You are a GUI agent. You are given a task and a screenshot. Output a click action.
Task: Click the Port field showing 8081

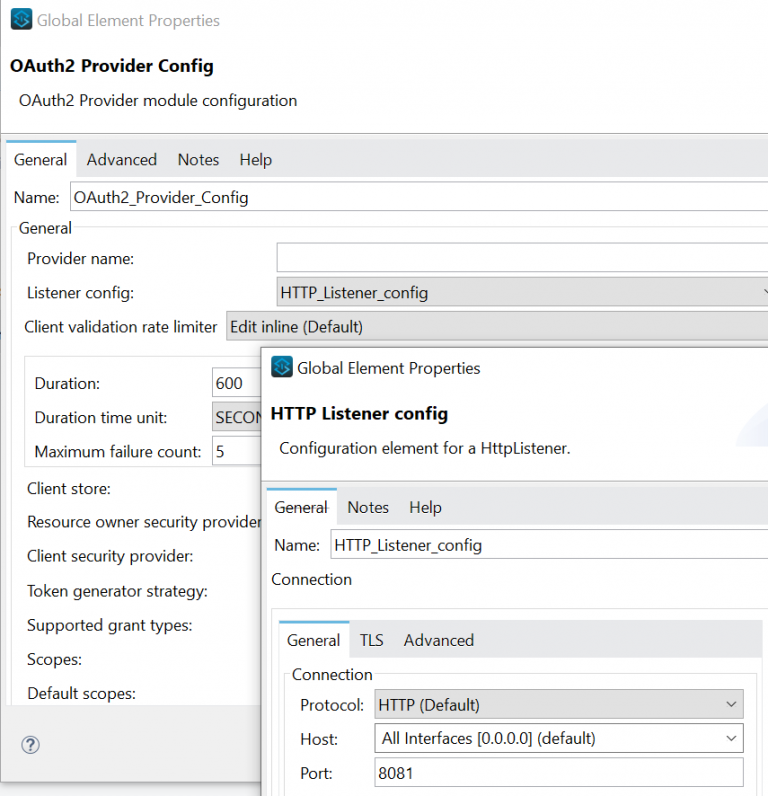[558, 773]
